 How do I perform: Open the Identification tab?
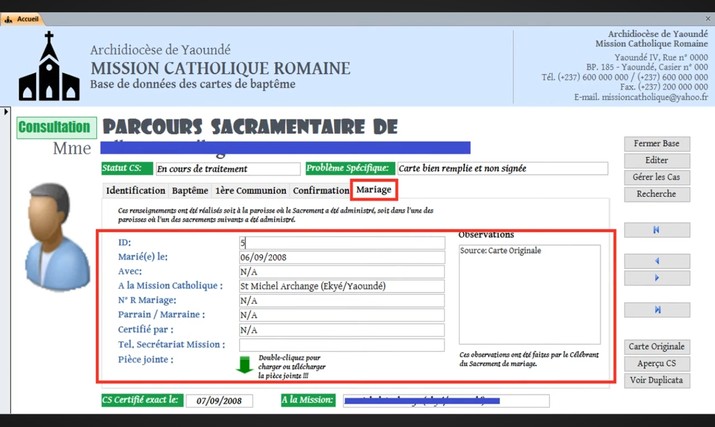click(135, 190)
